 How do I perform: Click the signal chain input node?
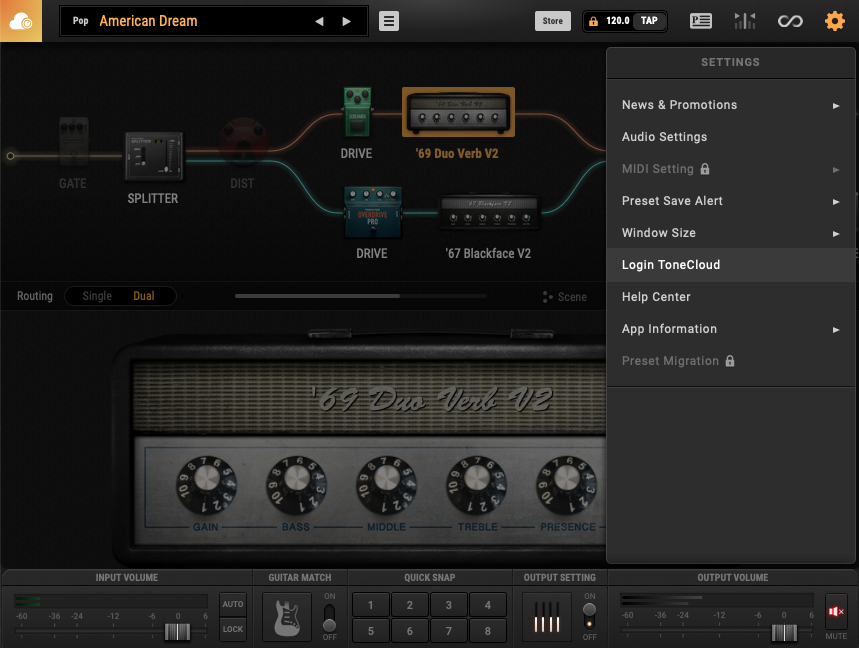[10, 156]
